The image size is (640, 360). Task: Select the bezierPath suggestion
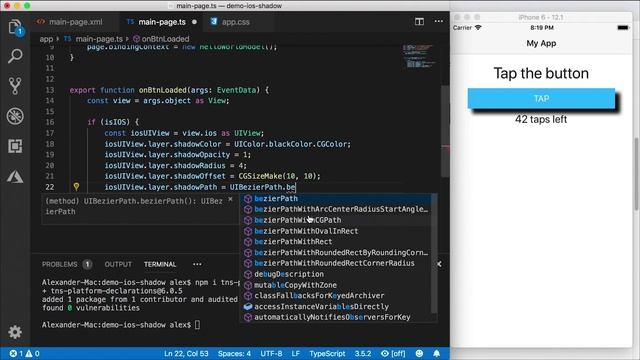(336, 199)
